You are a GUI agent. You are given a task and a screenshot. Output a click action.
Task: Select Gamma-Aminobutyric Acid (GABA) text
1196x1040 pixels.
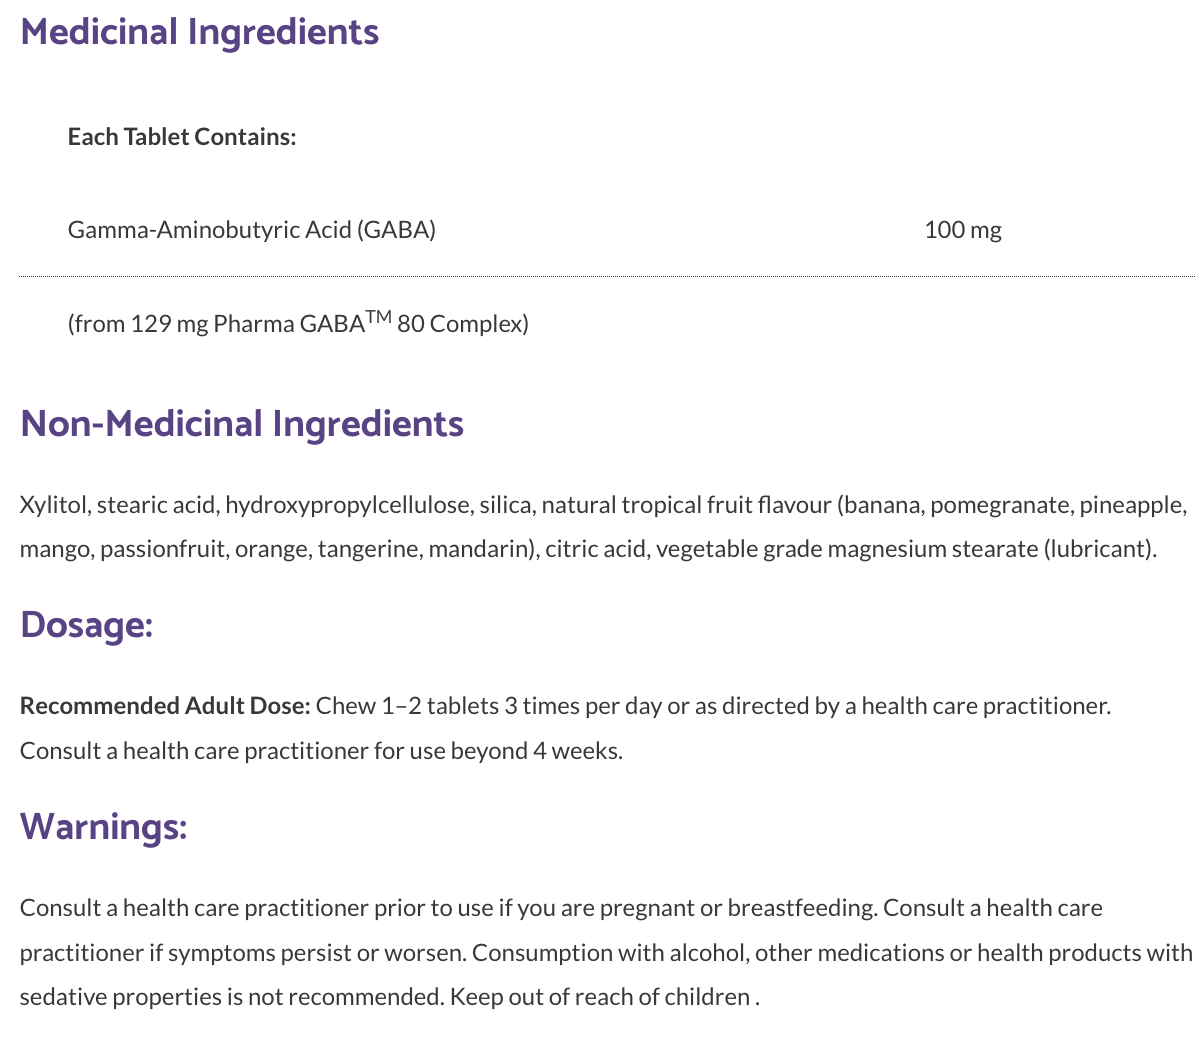pos(251,230)
